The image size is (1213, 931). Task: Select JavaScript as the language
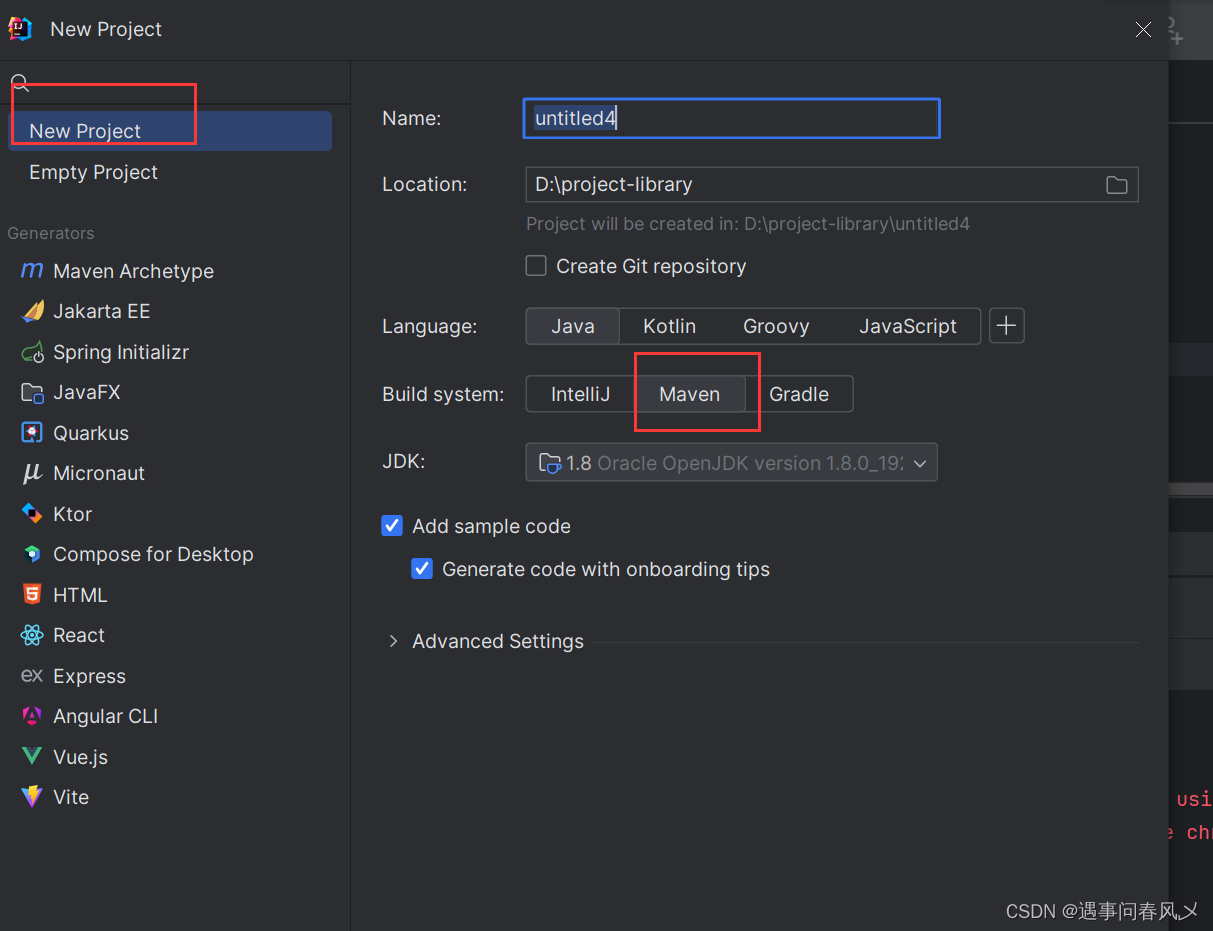(908, 326)
